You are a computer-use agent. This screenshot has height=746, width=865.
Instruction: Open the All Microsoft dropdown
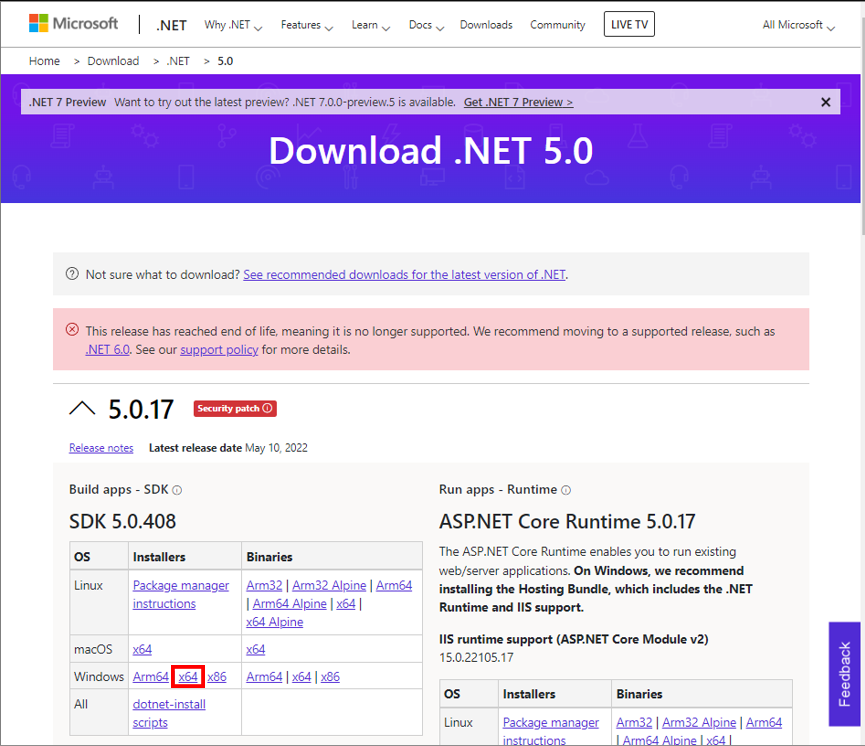tap(798, 25)
